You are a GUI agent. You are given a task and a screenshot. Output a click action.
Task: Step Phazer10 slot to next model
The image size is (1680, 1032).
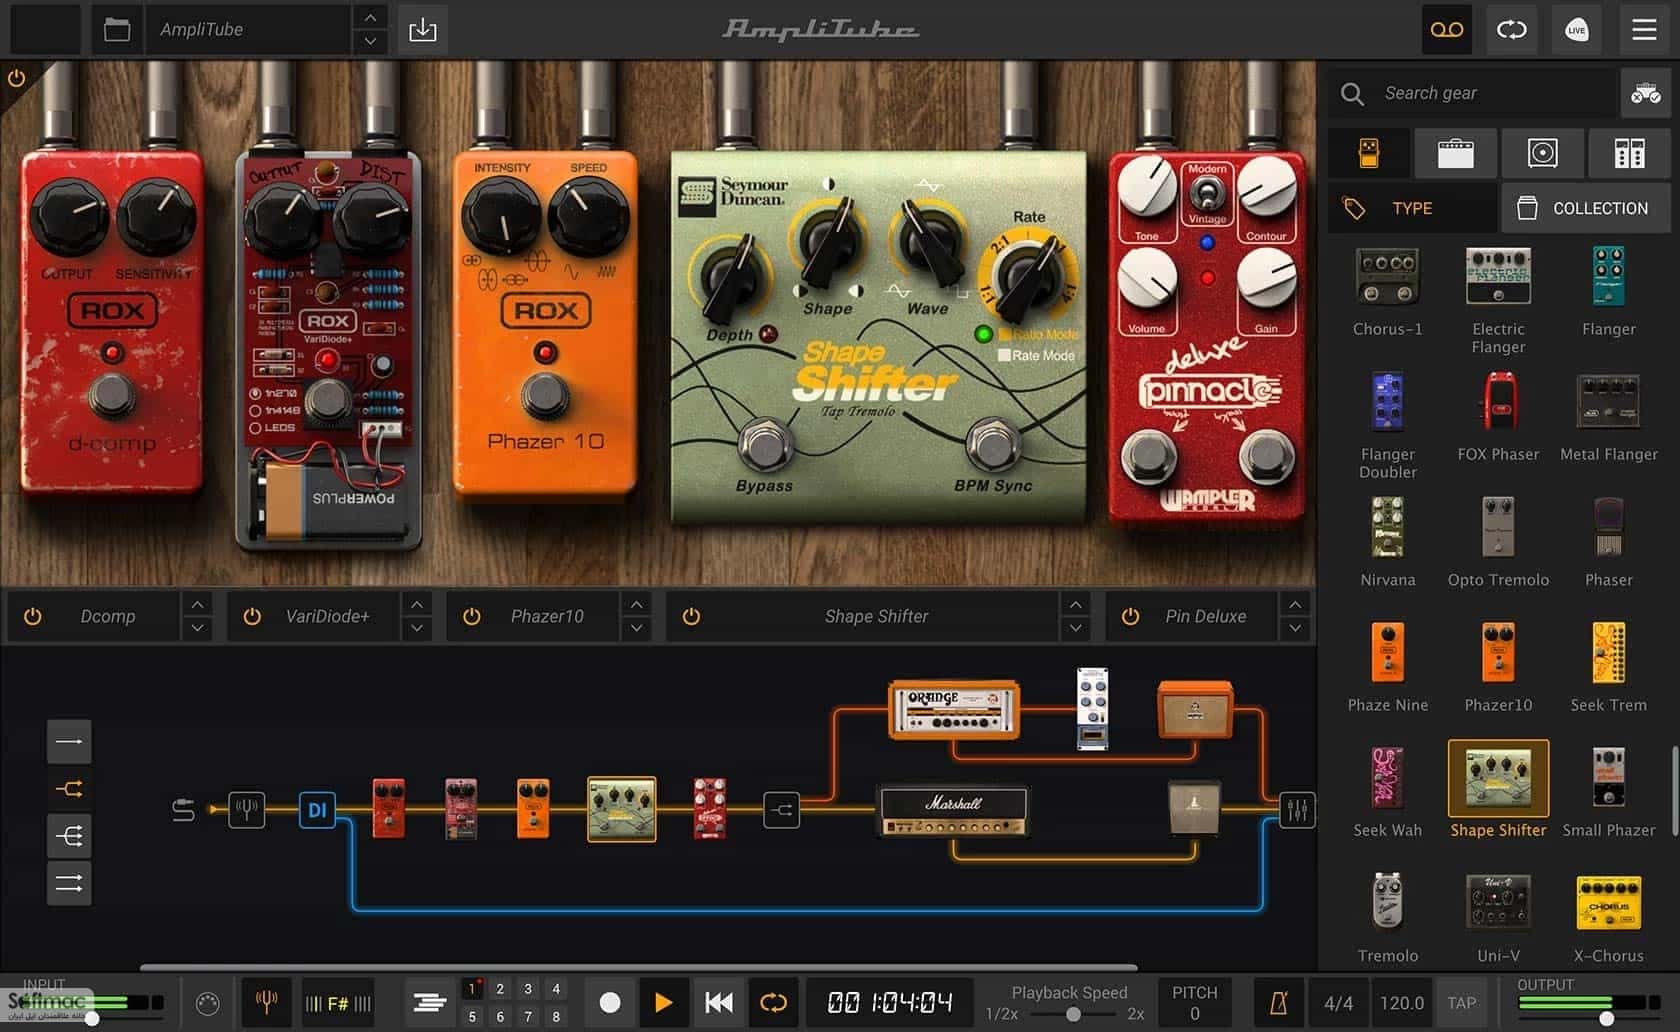coord(636,628)
